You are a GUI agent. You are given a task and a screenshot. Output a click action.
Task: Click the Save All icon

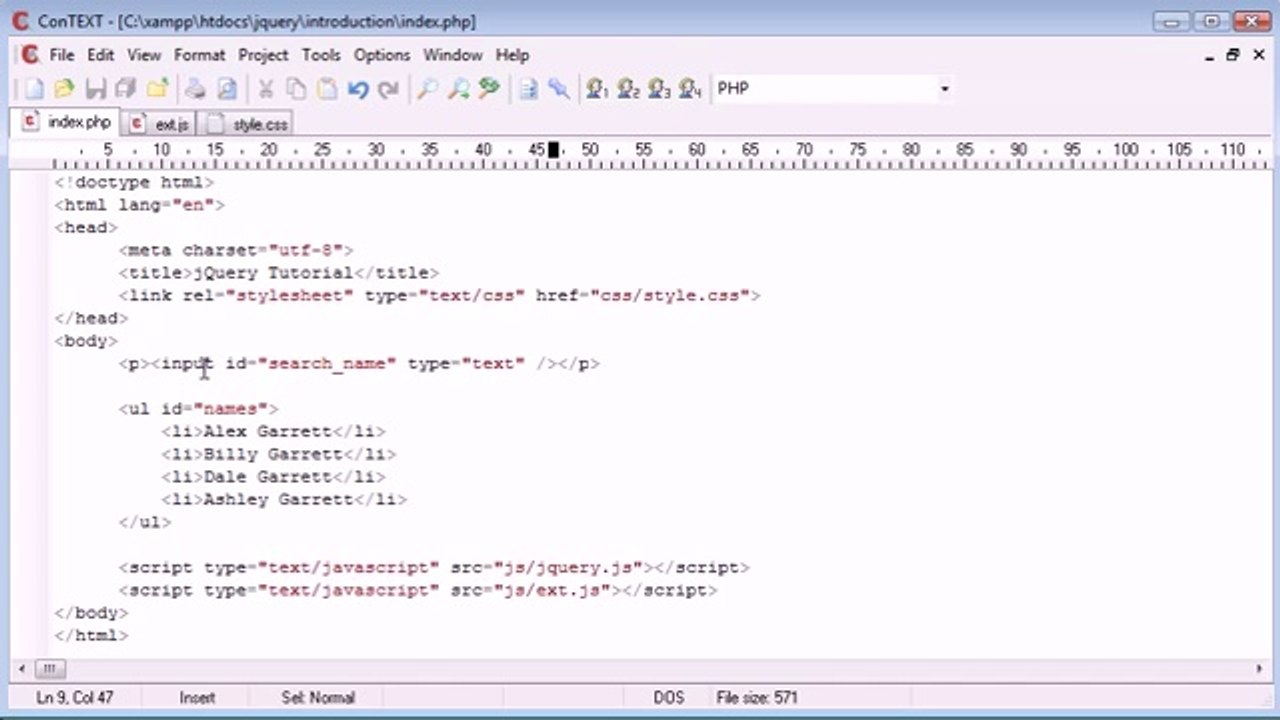click(125, 89)
